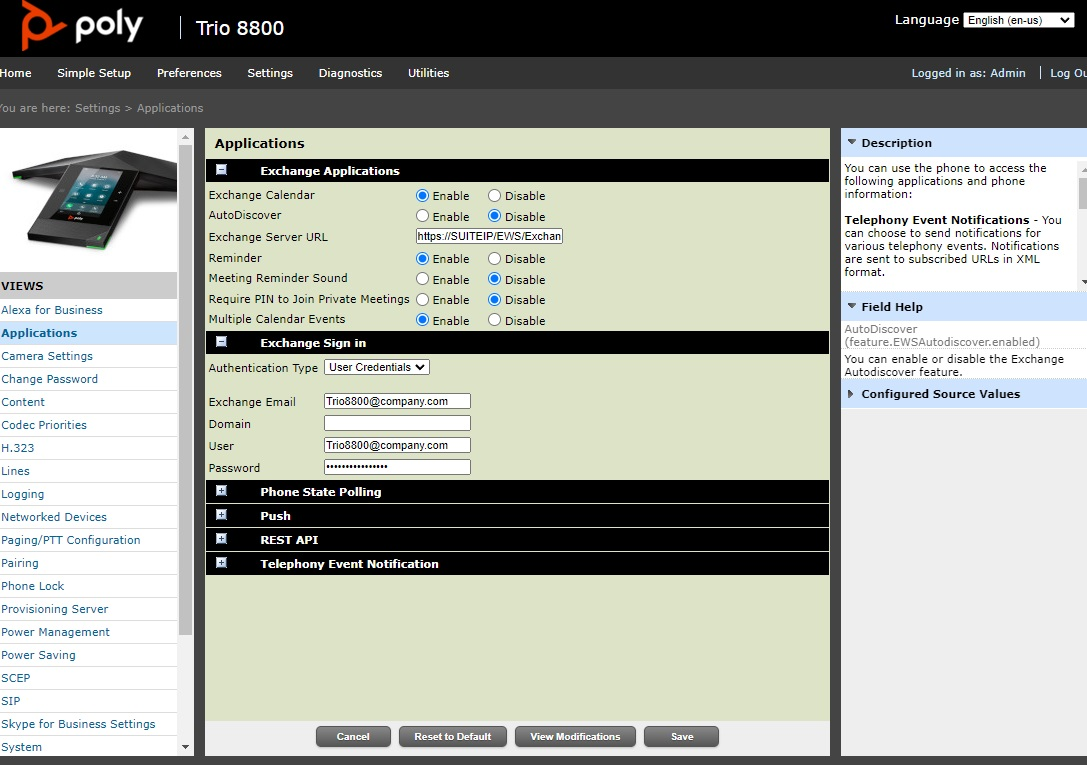
Task: Open the Authentication Type dropdown
Action: 376,367
